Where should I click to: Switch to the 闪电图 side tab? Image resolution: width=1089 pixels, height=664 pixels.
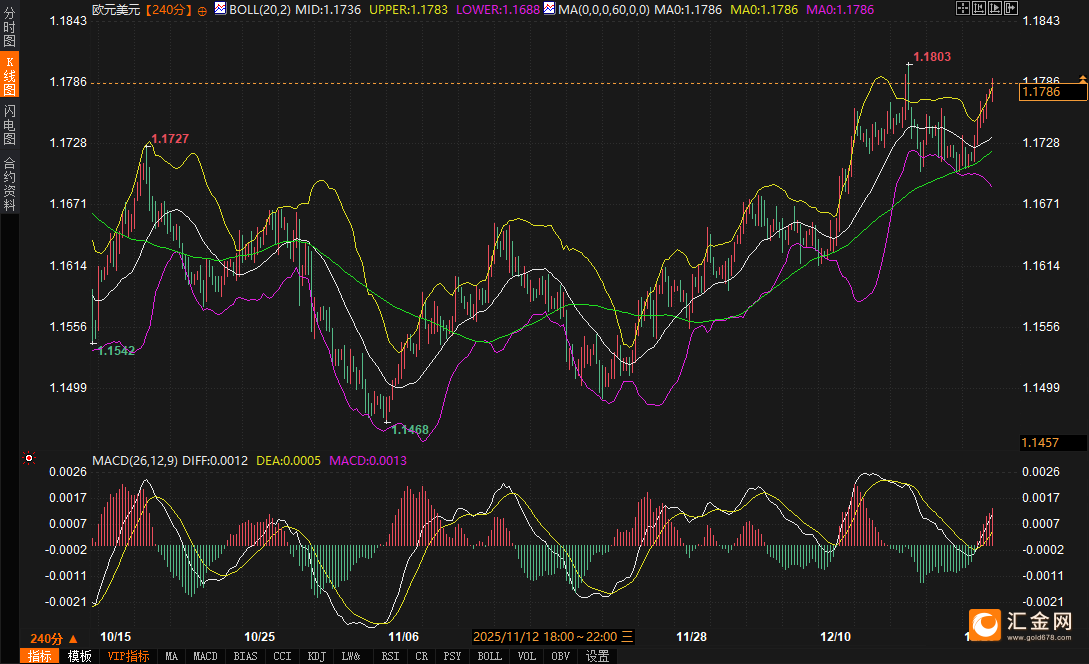click(9, 123)
